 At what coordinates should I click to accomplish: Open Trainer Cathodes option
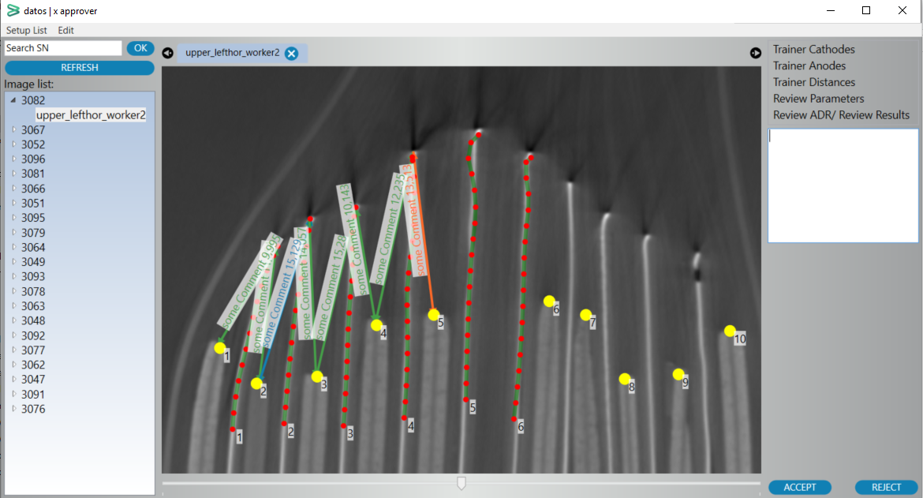point(813,49)
